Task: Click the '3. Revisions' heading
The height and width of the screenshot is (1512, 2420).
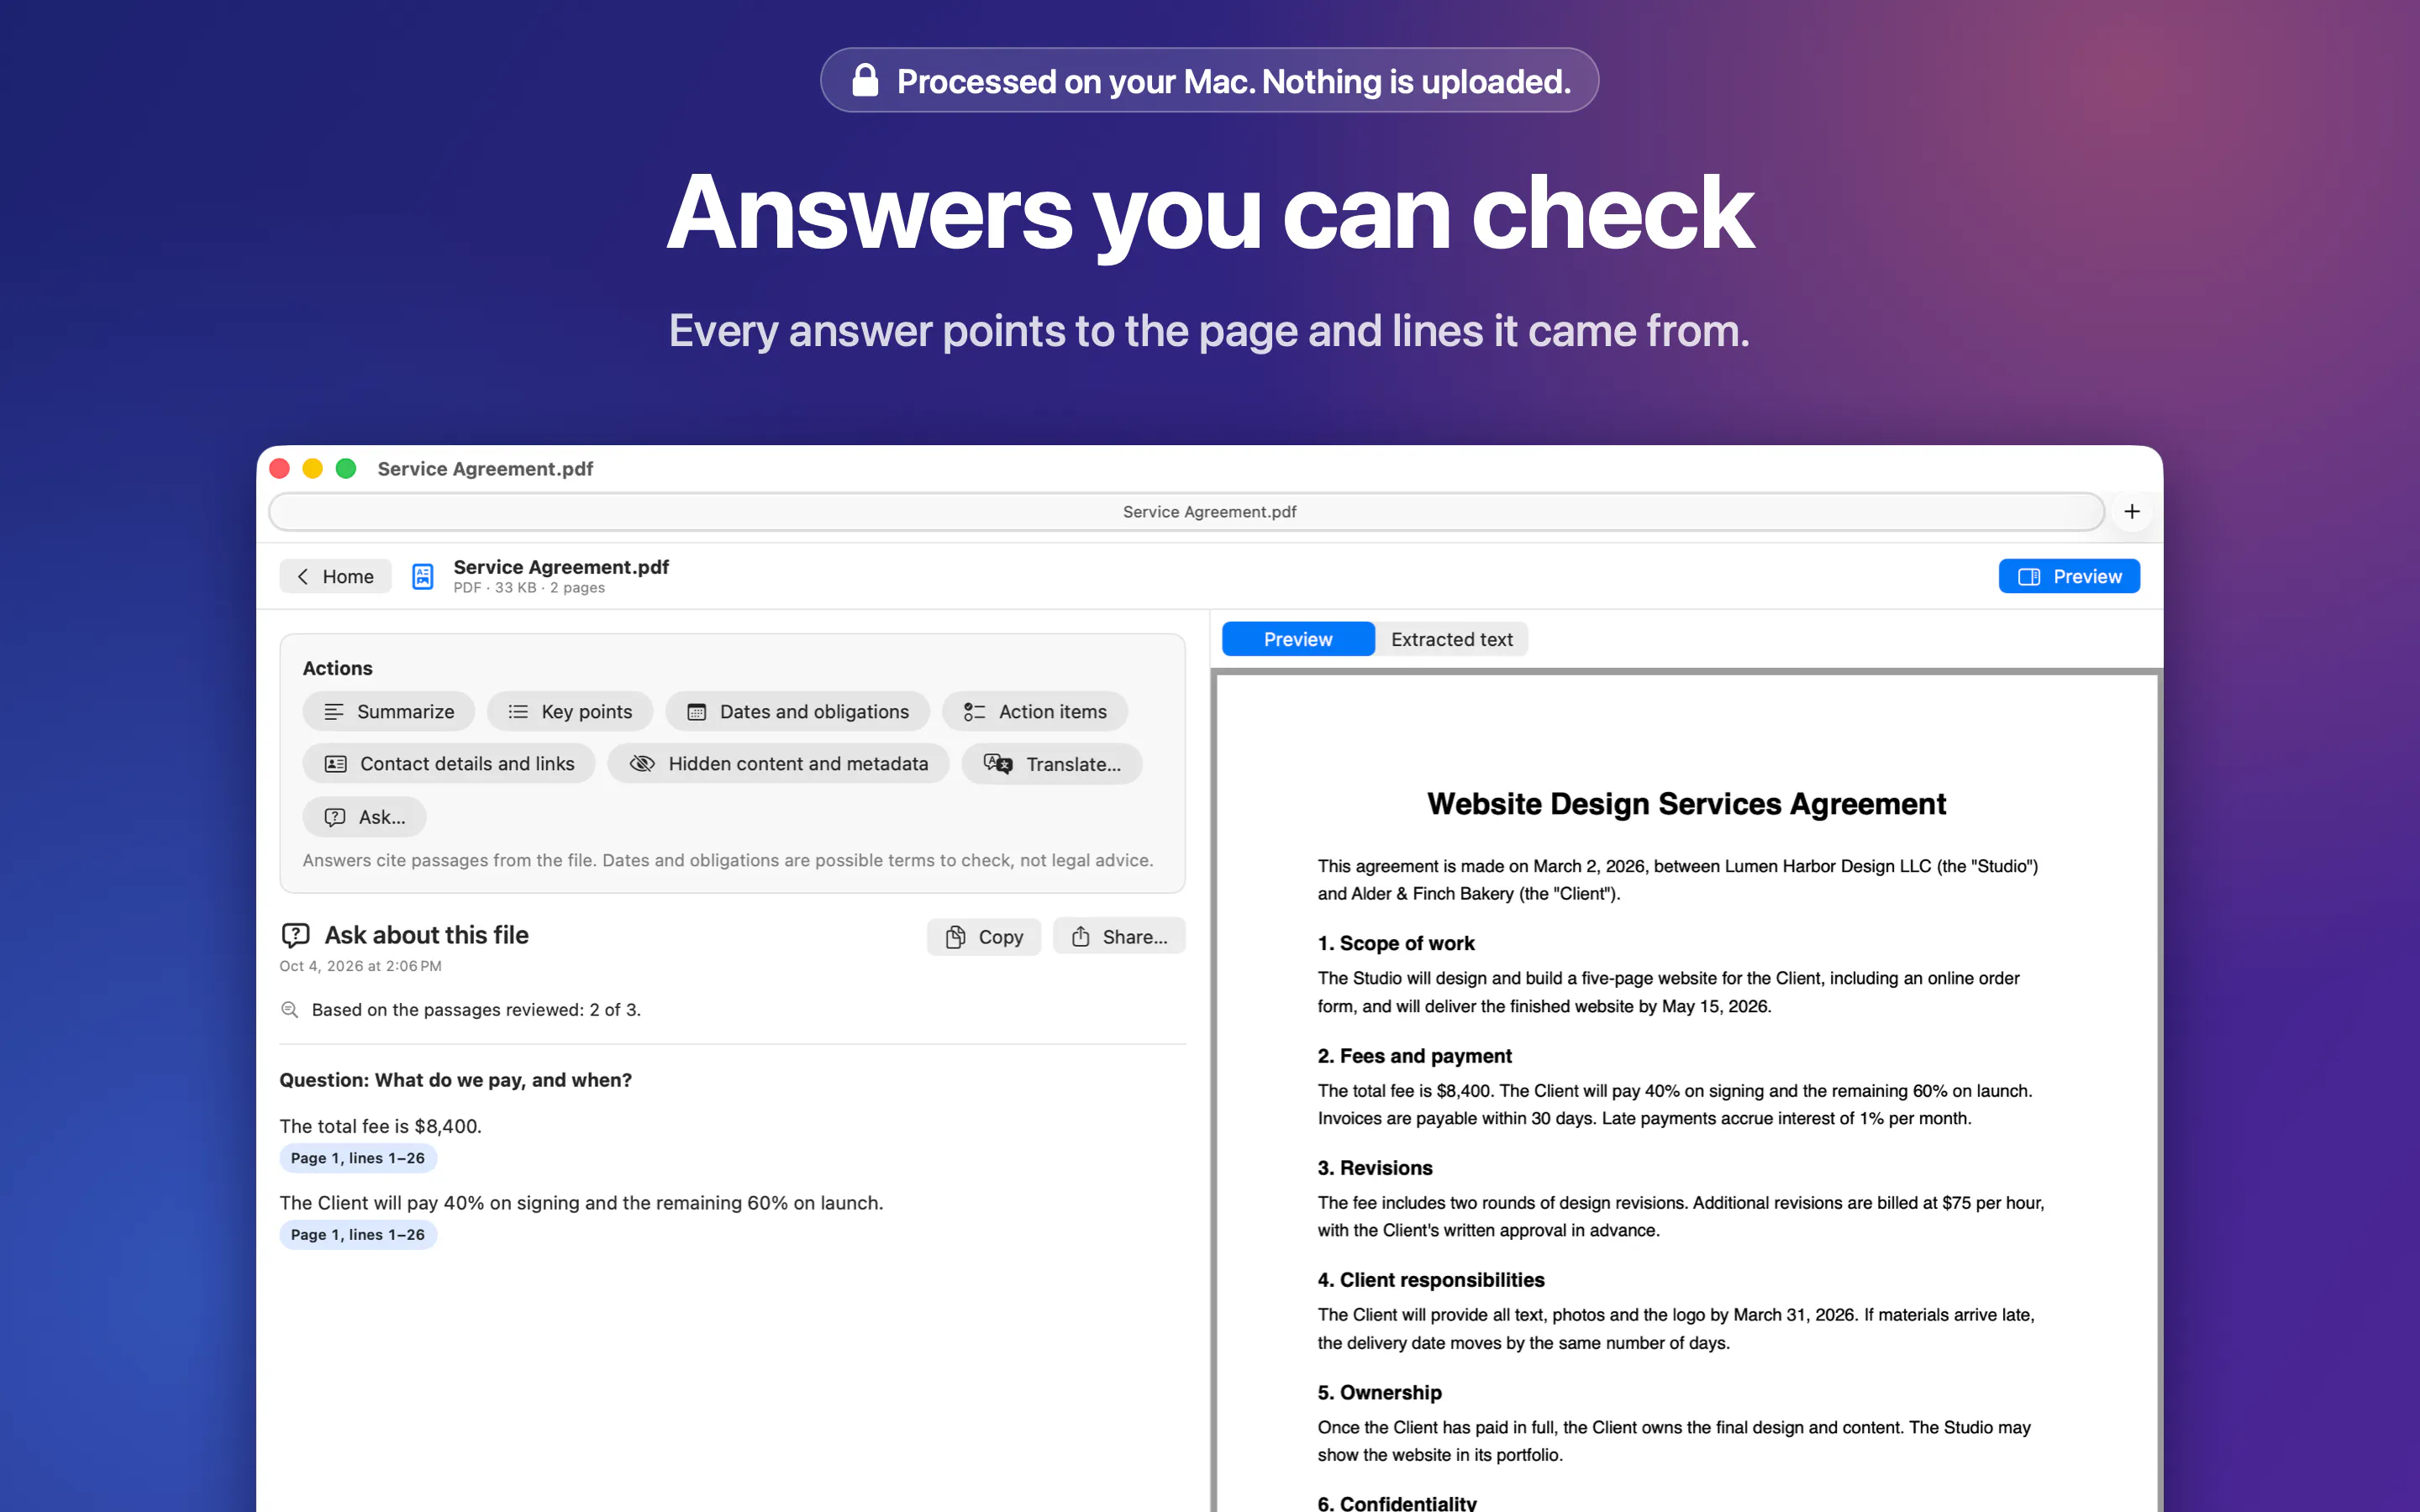Action: [x=1375, y=1168]
